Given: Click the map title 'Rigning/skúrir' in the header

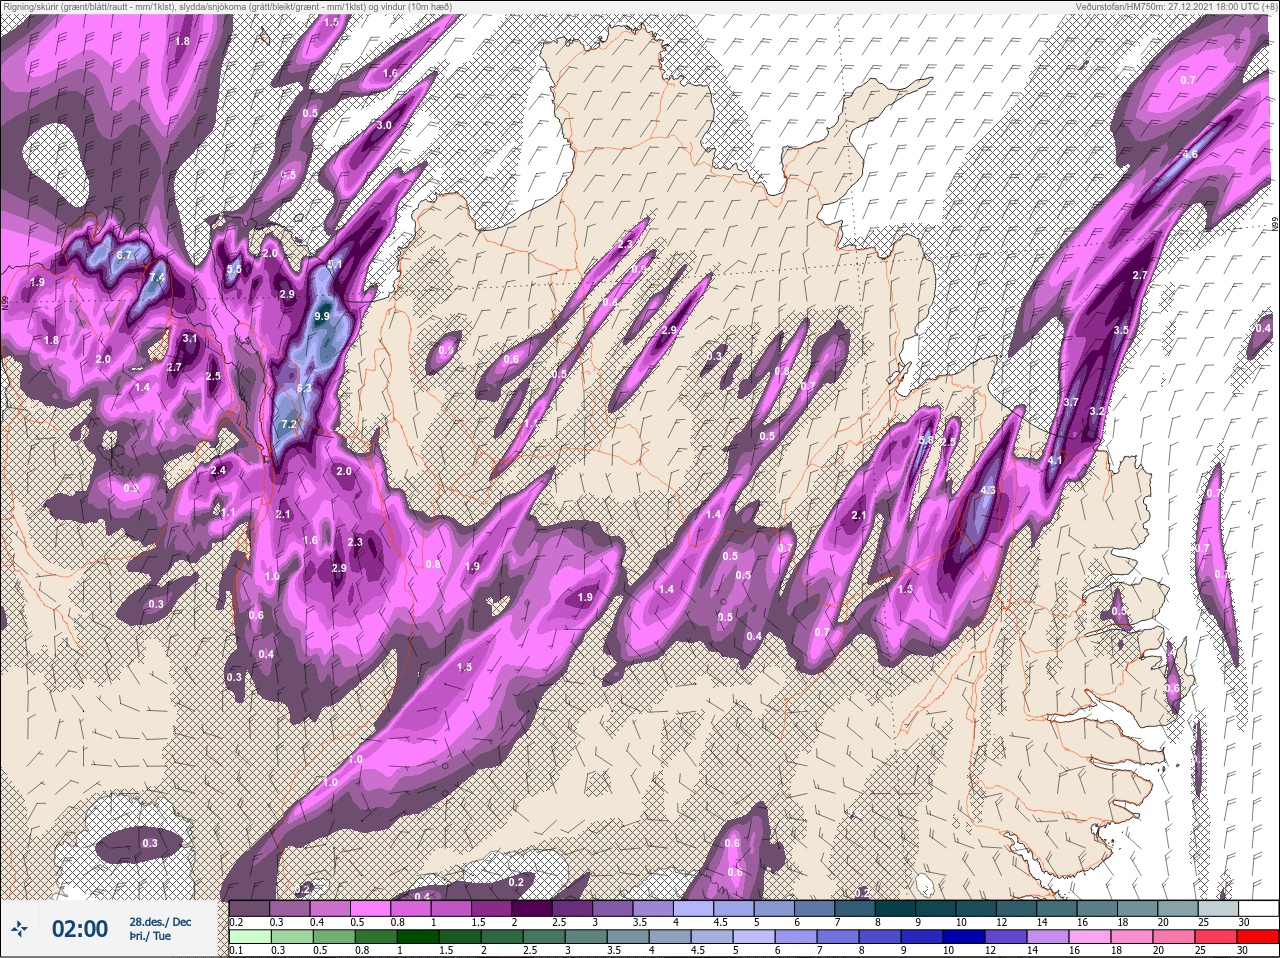Looking at the screenshot, I should click(x=32, y=6).
